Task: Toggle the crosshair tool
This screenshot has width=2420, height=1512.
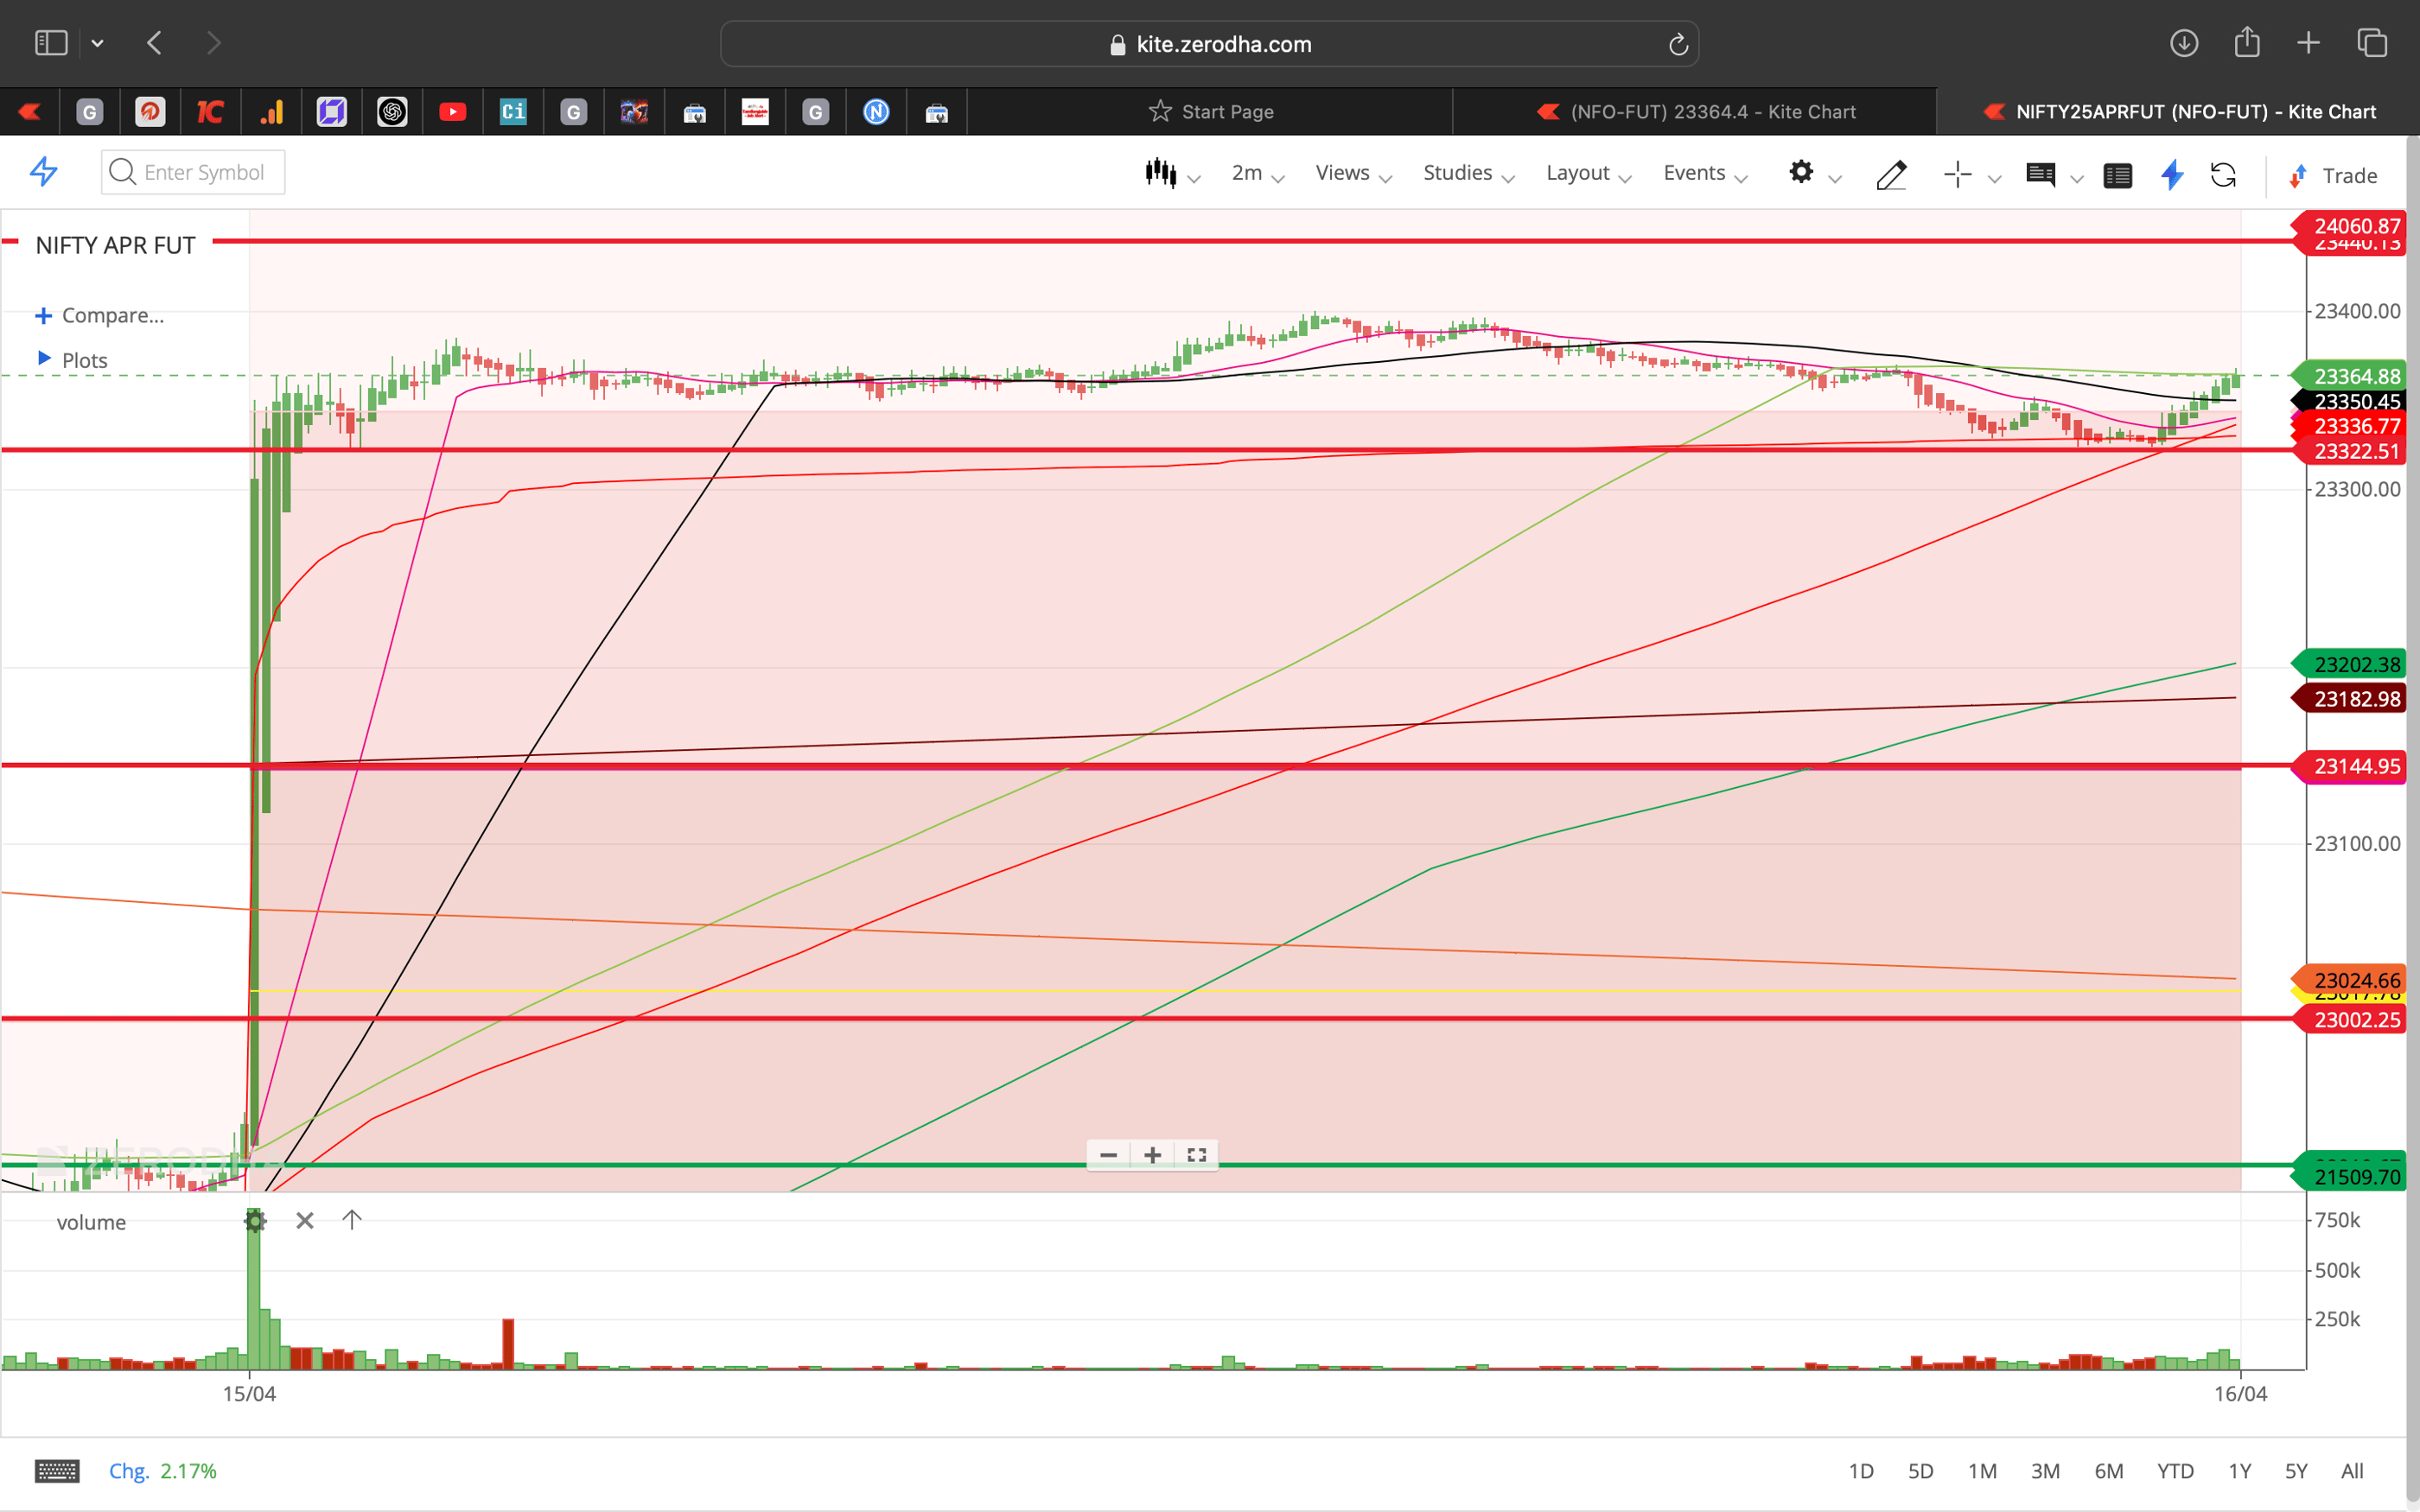Action: coord(1956,175)
